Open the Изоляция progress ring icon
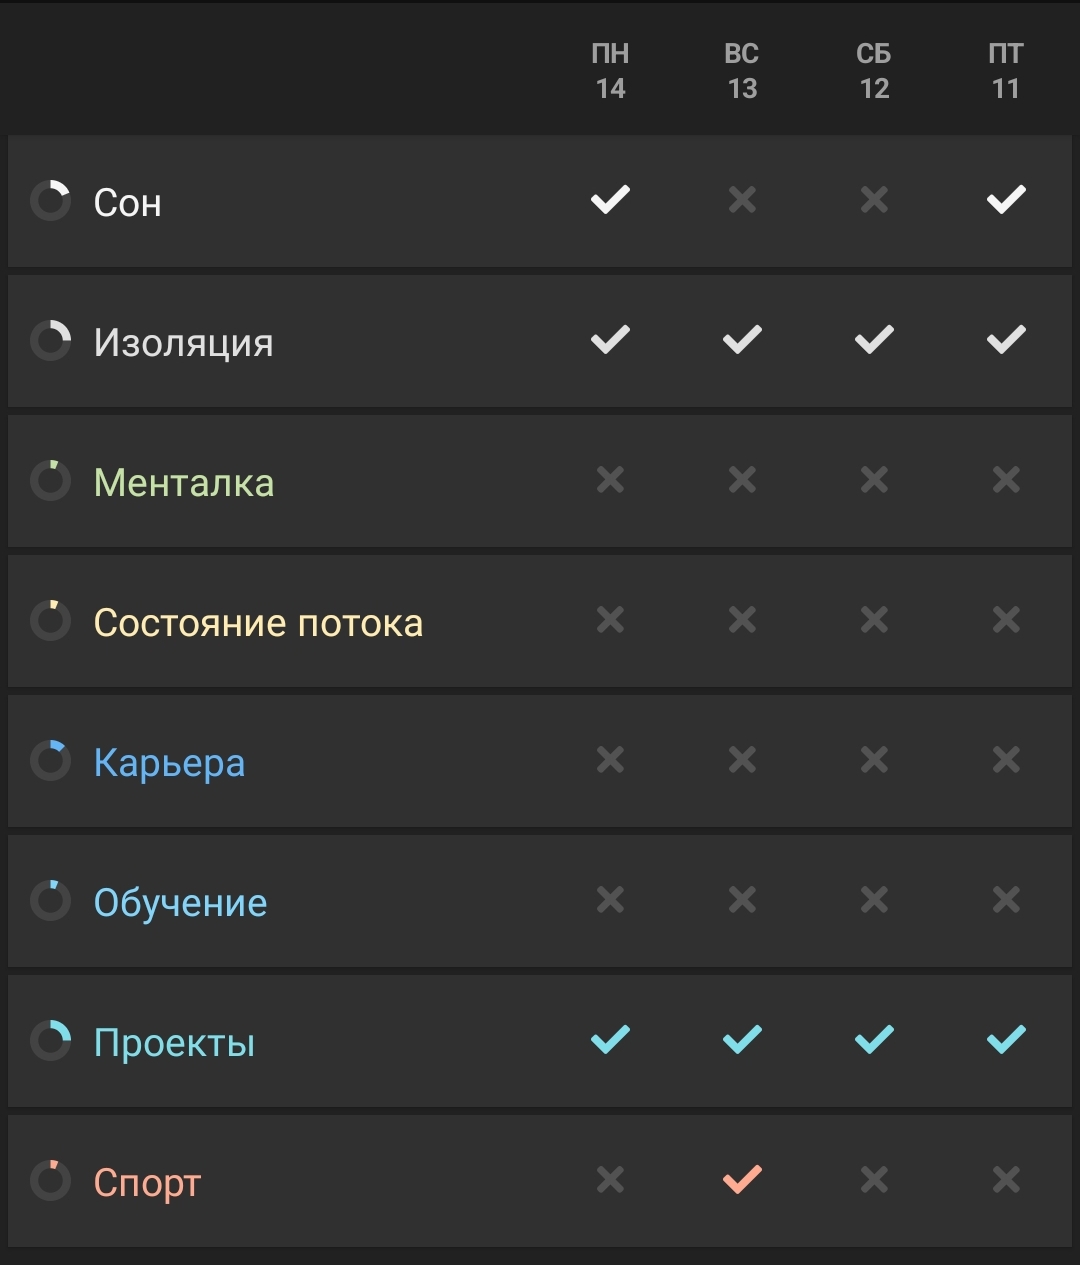The height and width of the screenshot is (1265, 1080). 50,341
